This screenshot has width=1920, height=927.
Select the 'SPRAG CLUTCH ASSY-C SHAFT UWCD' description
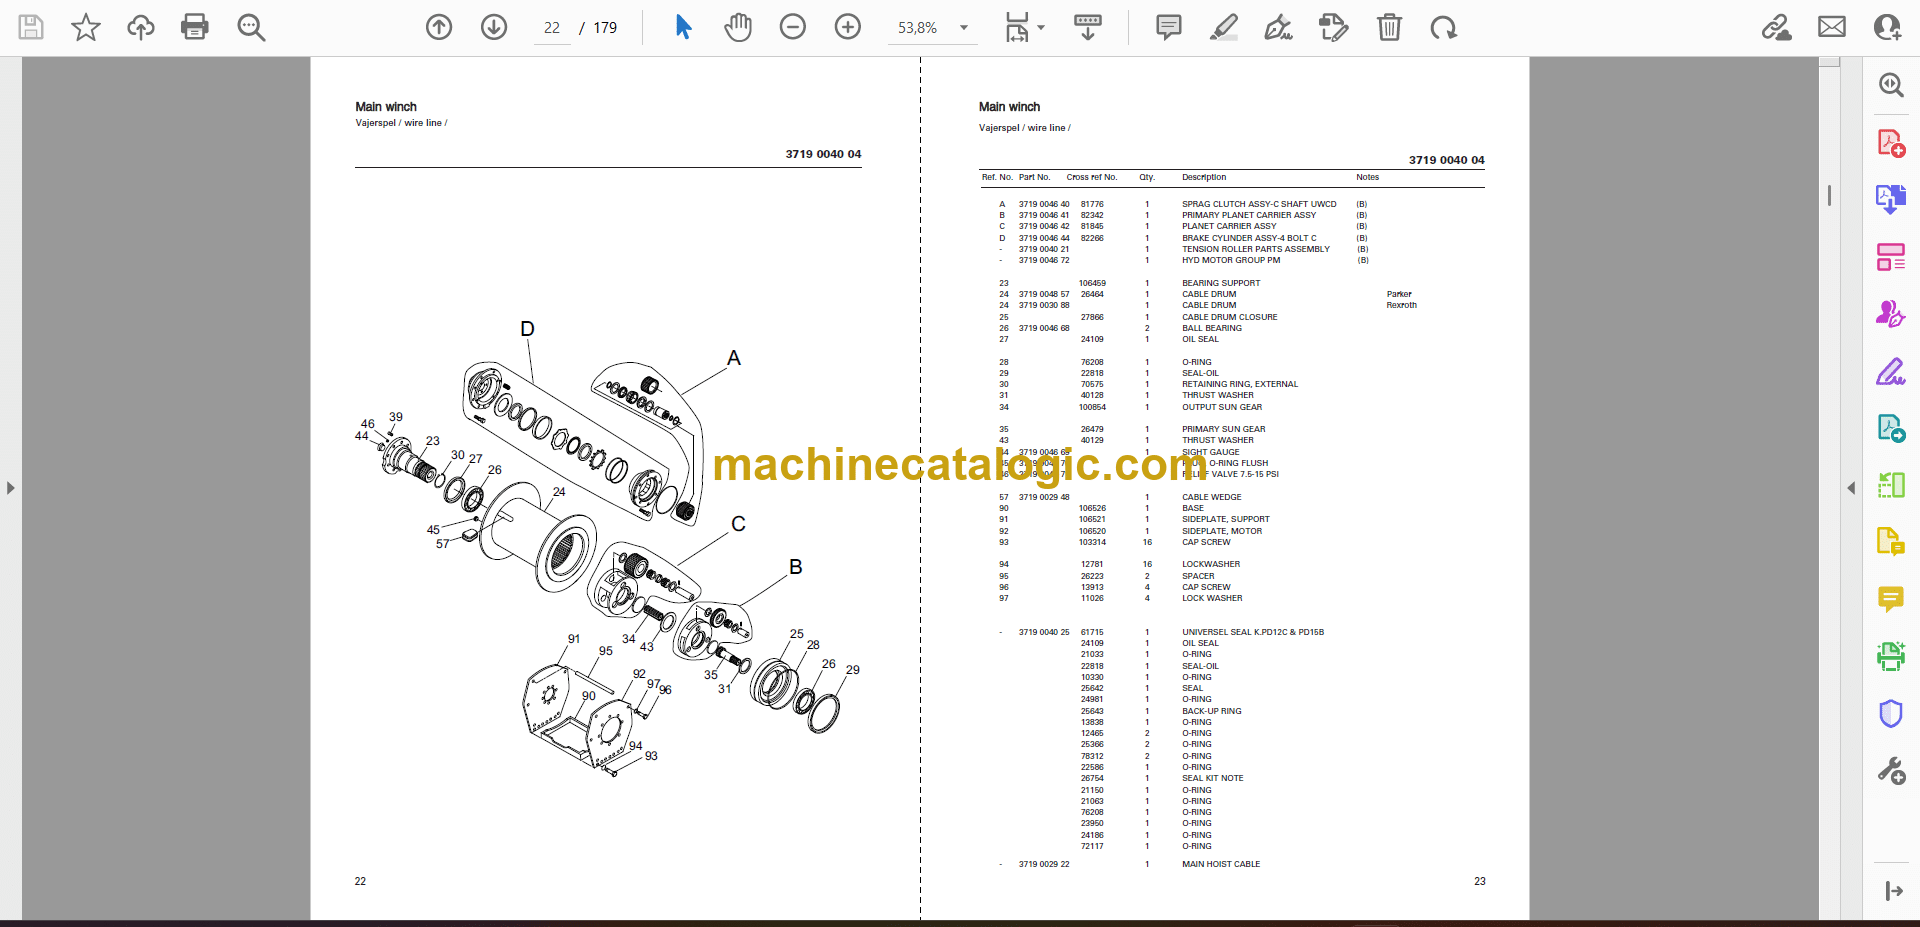tap(1259, 204)
